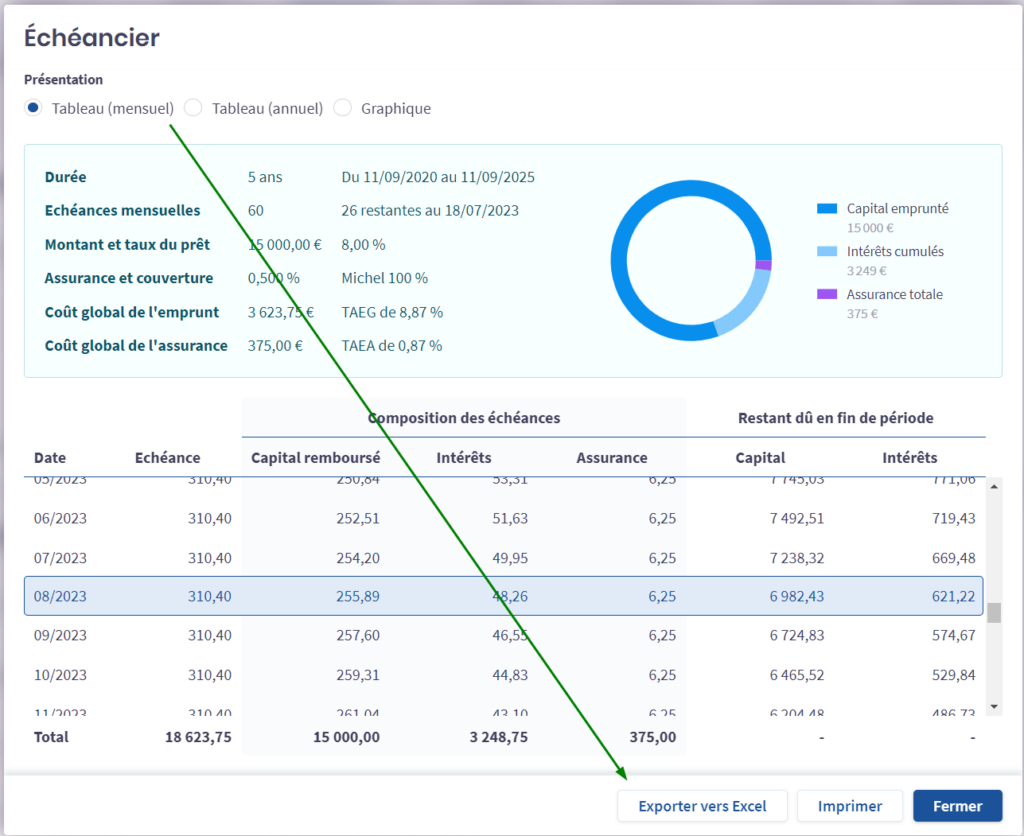Click Intérêts cumulés light-blue legend swatch
The image size is (1024, 836).
click(x=827, y=252)
